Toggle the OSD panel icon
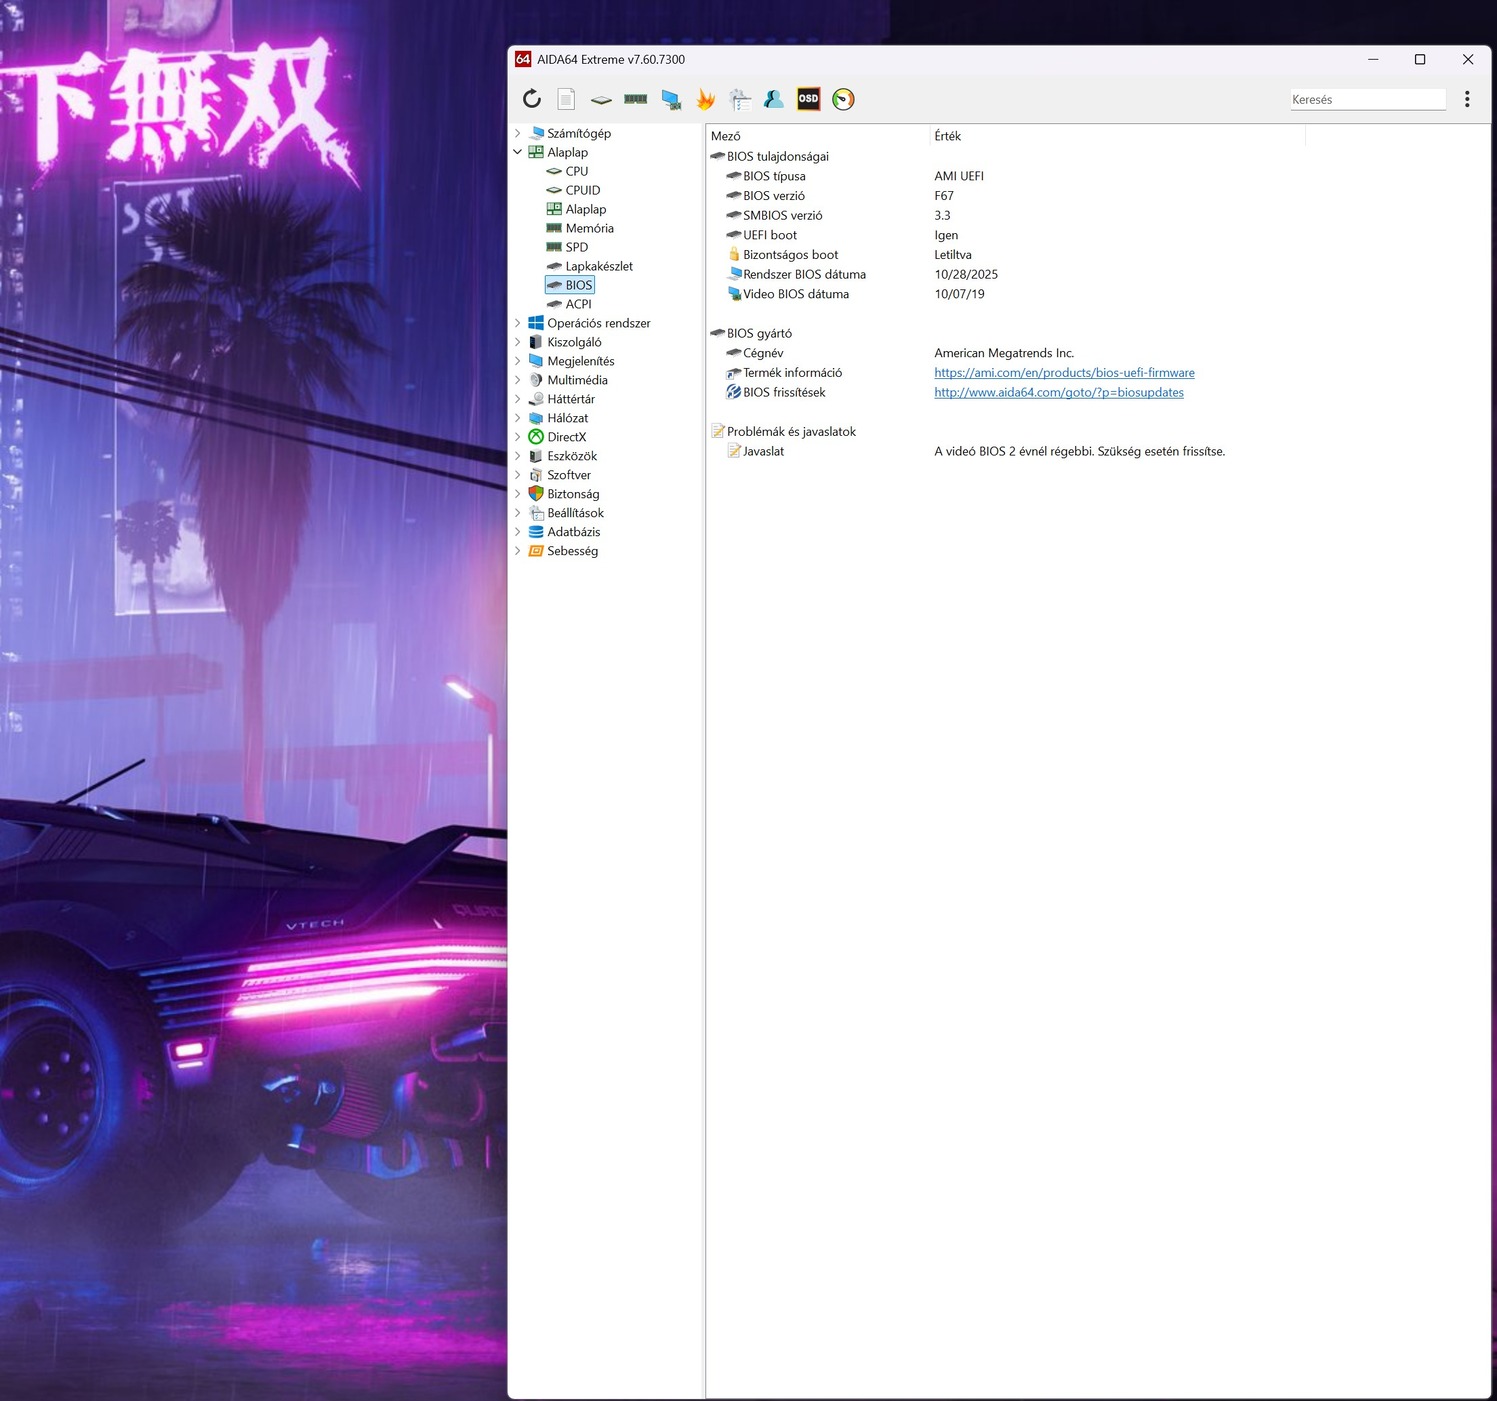Viewport: 1497px width, 1401px height. pyautogui.click(x=808, y=99)
